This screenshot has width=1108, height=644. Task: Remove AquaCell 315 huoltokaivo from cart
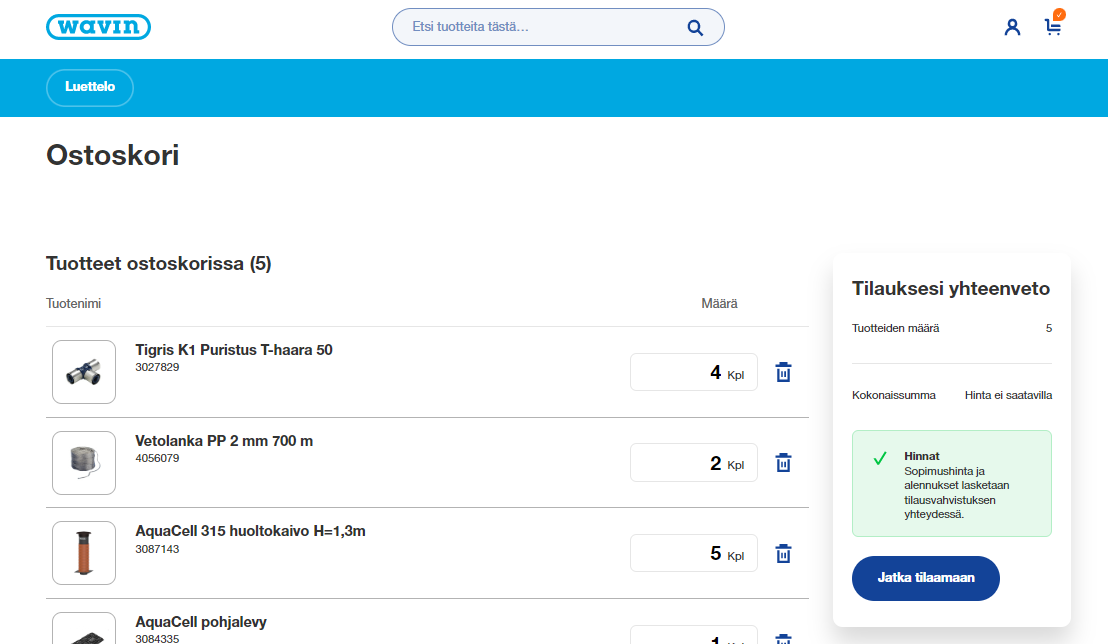pos(783,553)
